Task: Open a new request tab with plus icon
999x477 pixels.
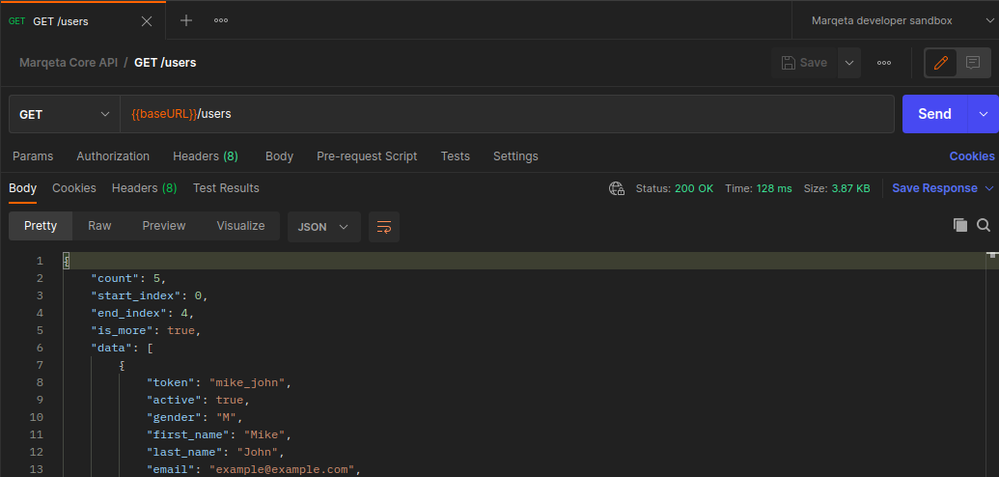Action: 186,20
